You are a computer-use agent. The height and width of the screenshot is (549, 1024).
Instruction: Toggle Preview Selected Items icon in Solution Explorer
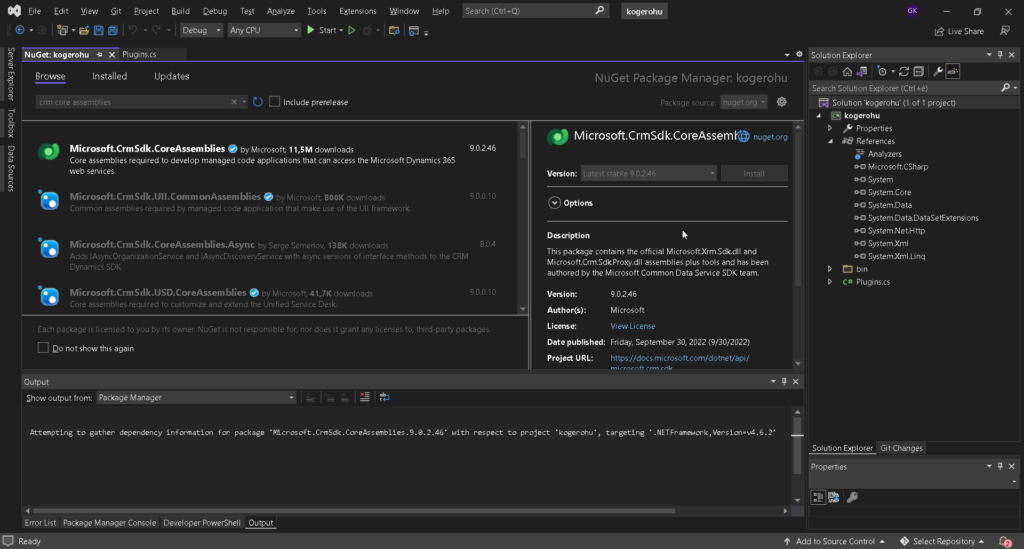click(x=953, y=71)
